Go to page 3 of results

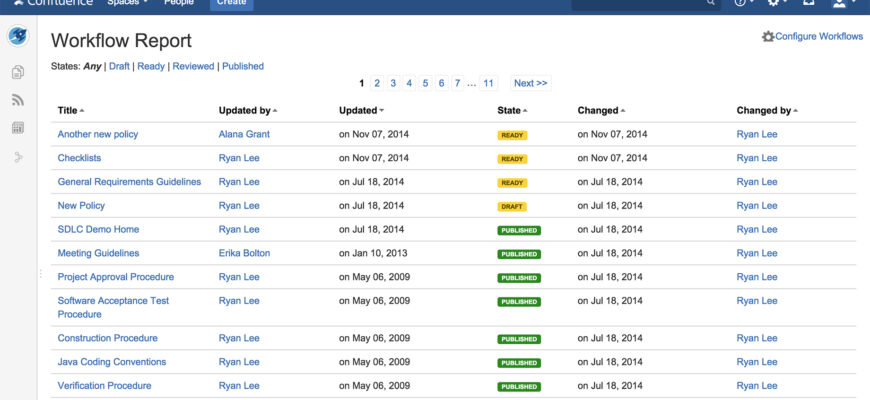click(x=393, y=83)
